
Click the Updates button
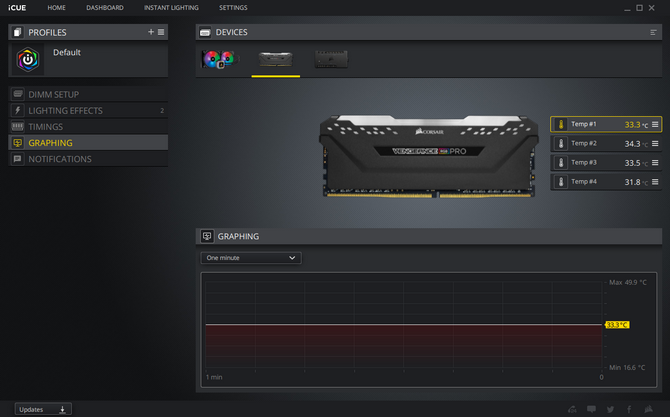coord(43,409)
